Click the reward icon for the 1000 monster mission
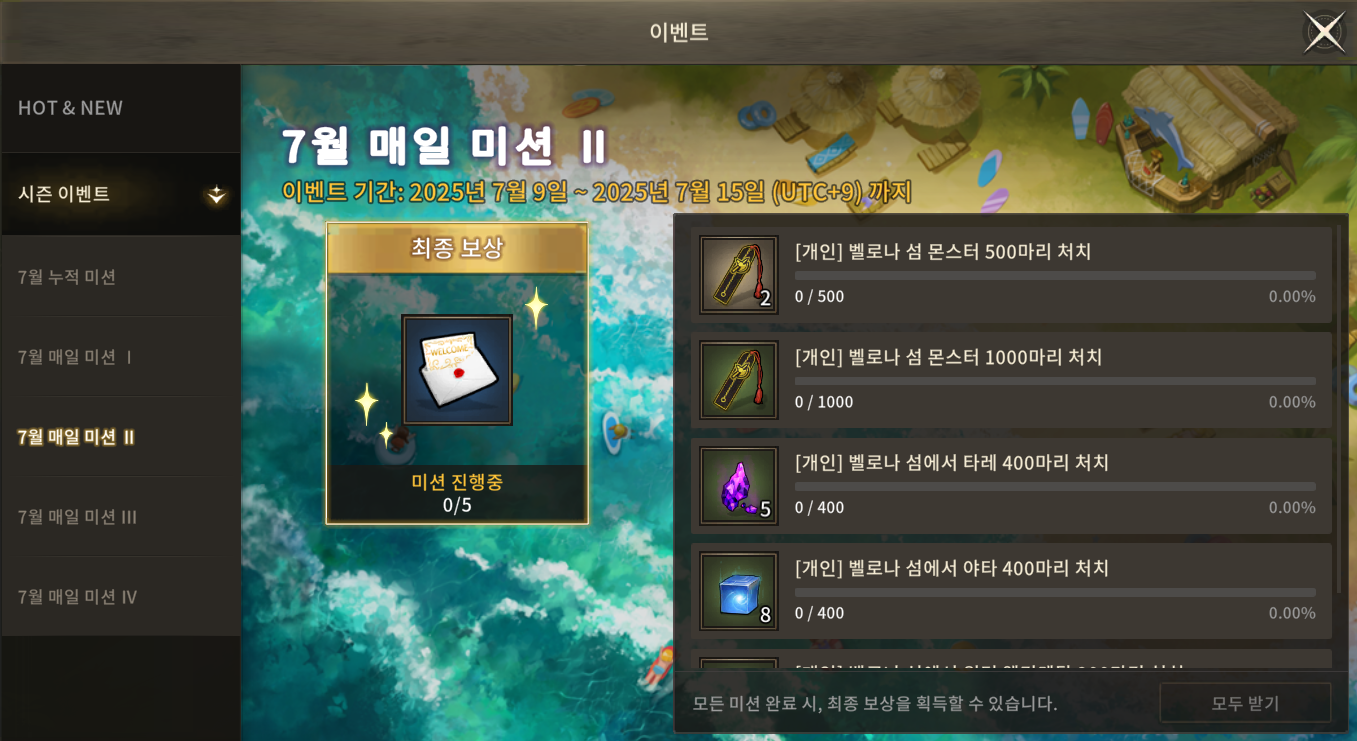Image resolution: width=1357 pixels, height=741 pixels. pyautogui.click(x=739, y=380)
